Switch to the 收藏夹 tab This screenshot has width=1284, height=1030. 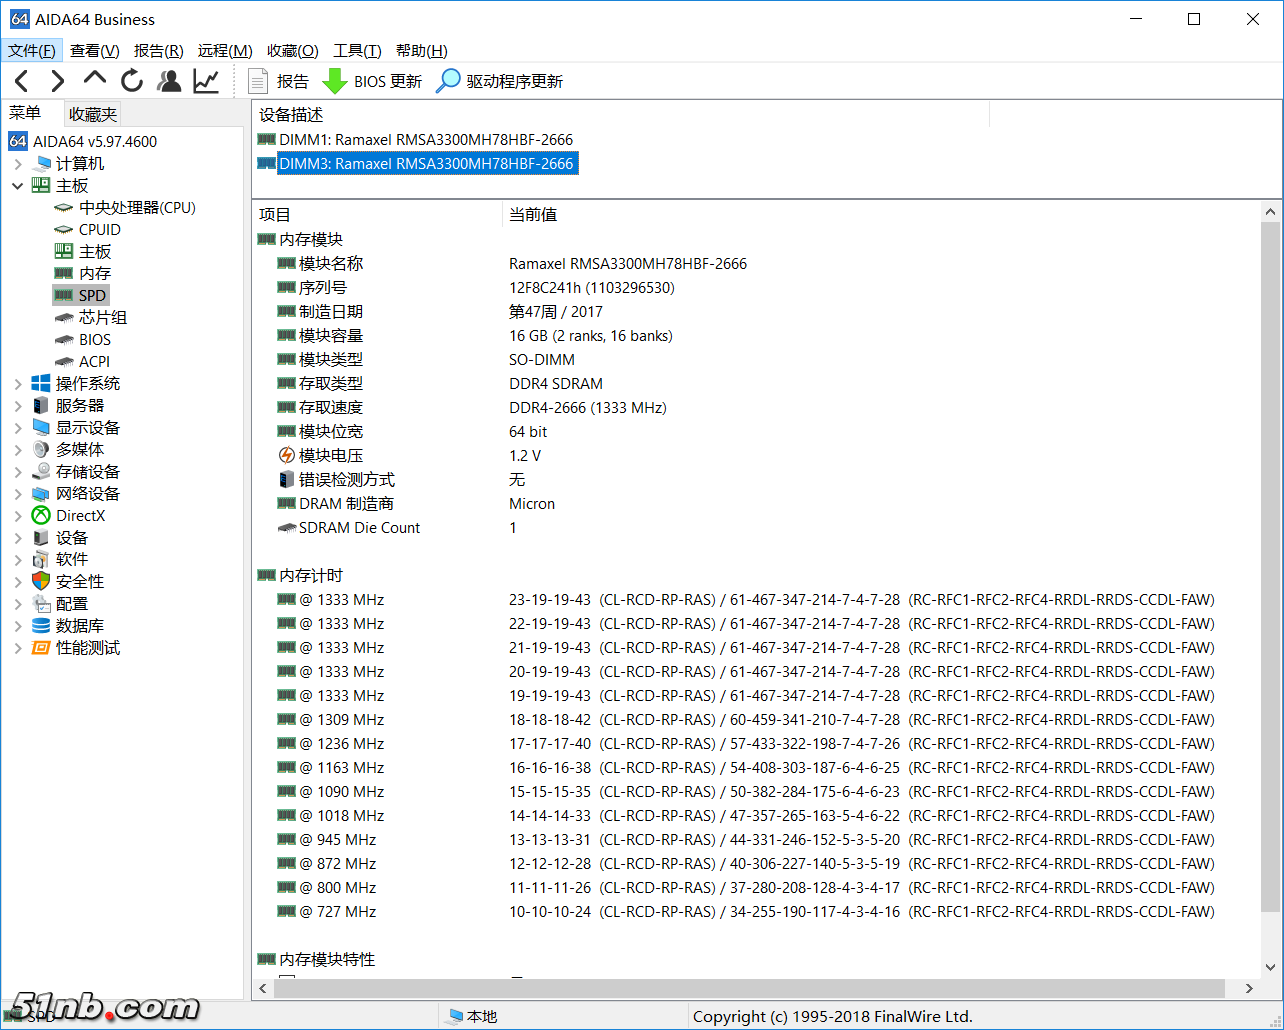(93, 114)
